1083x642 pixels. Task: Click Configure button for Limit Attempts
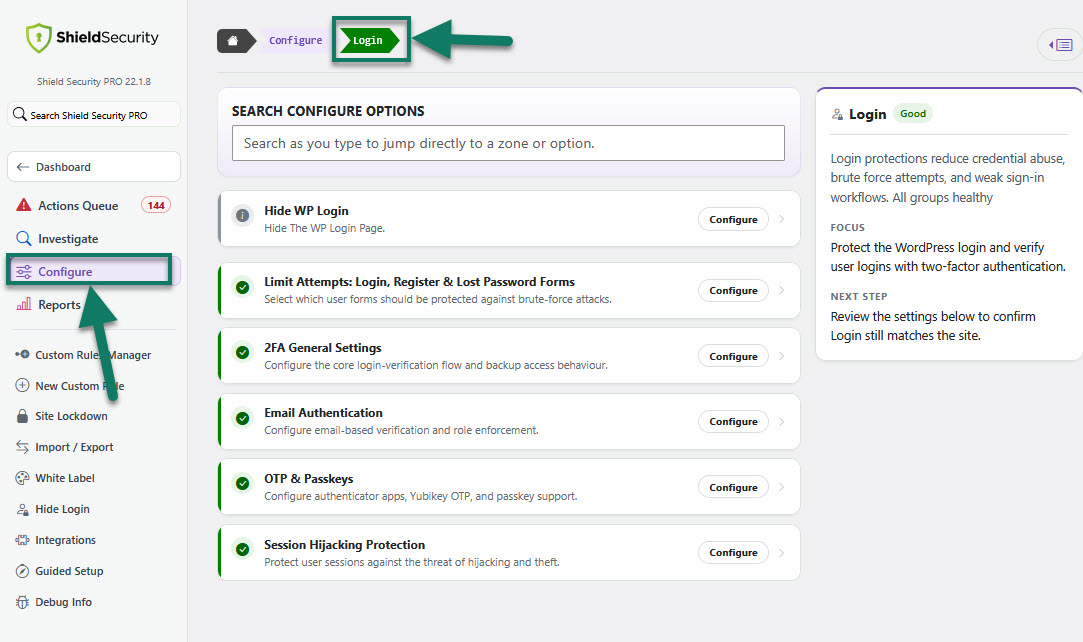pyautogui.click(x=734, y=290)
